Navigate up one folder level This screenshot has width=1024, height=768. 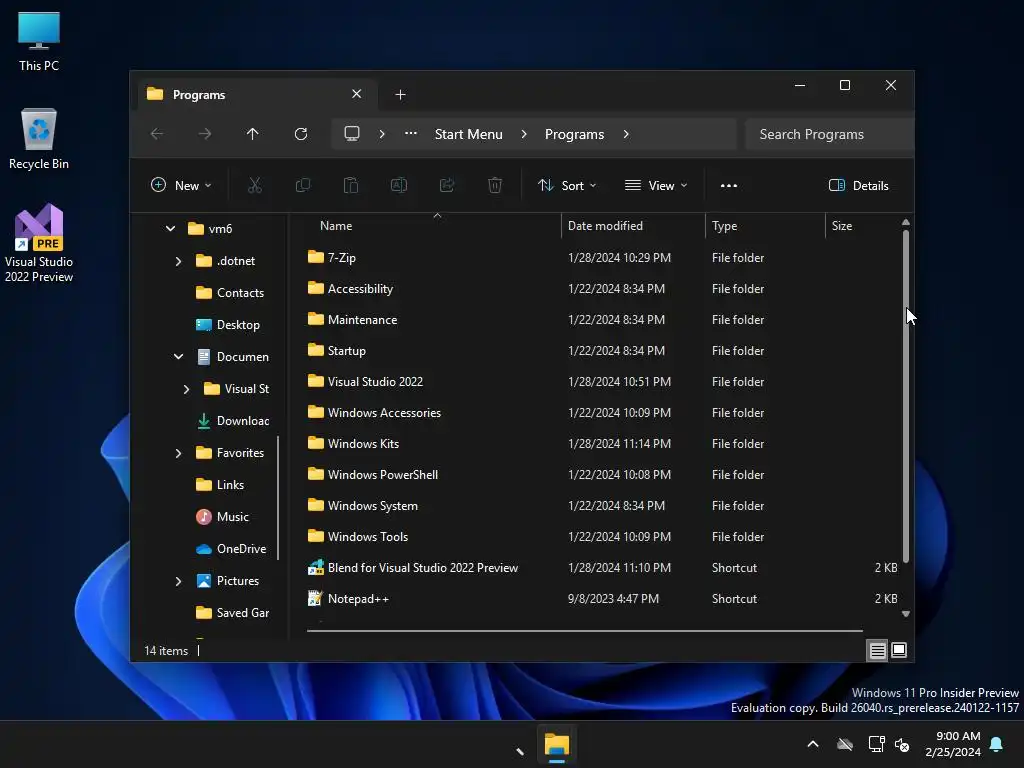coord(253,134)
